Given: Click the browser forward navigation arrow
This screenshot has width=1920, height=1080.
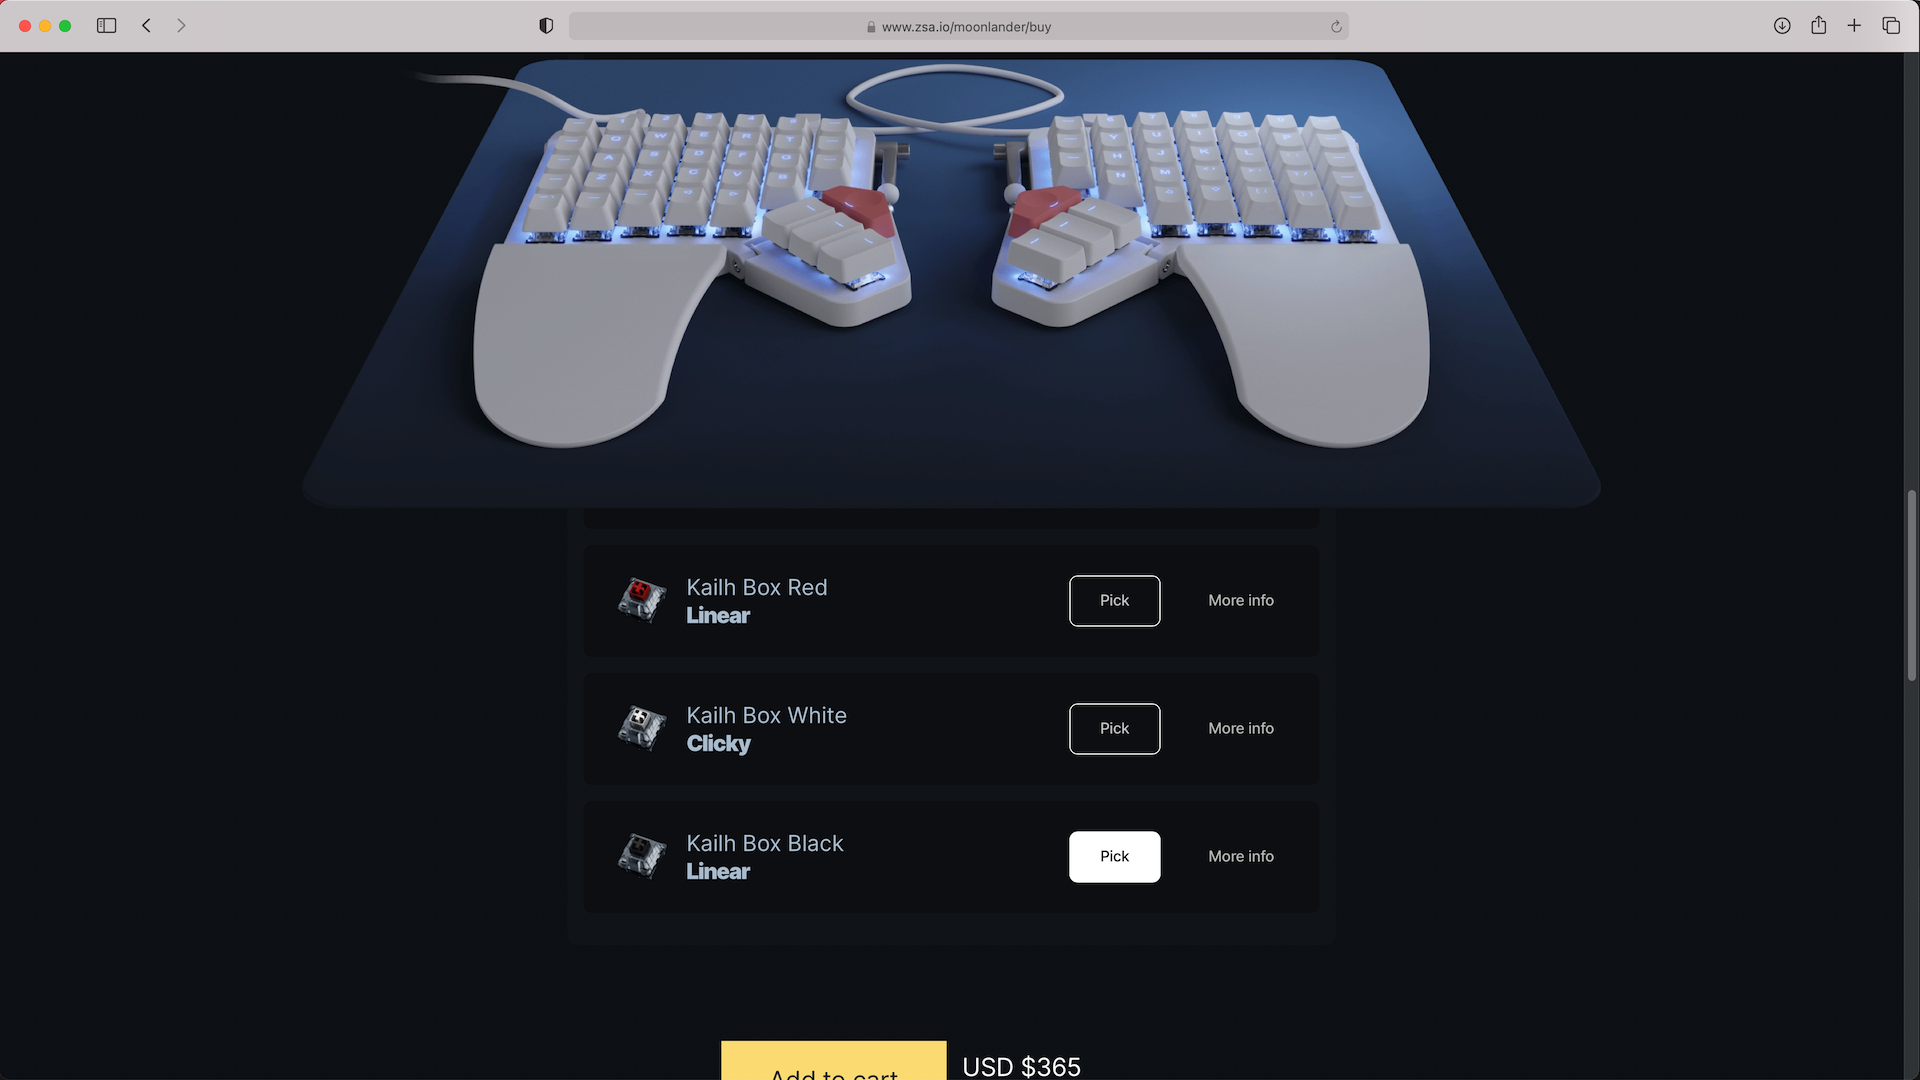Looking at the screenshot, I should [x=181, y=25].
